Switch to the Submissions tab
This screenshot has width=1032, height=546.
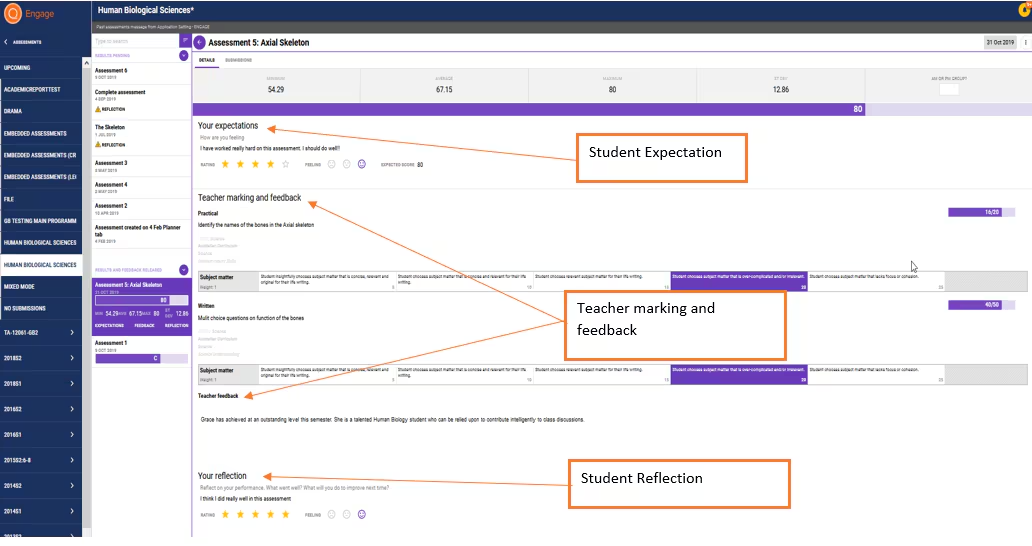coord(238,60)
